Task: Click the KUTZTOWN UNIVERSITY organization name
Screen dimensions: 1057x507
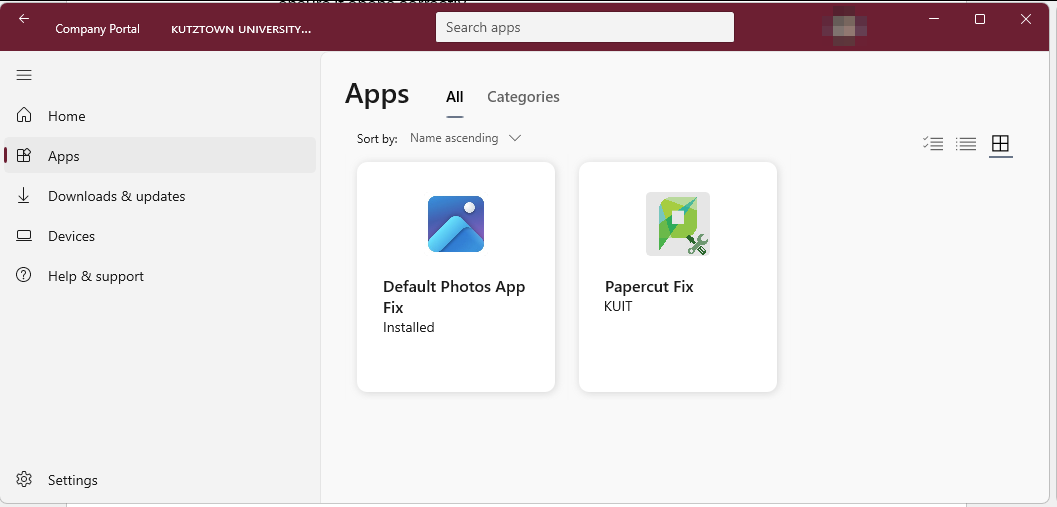Action: point(241,29)
